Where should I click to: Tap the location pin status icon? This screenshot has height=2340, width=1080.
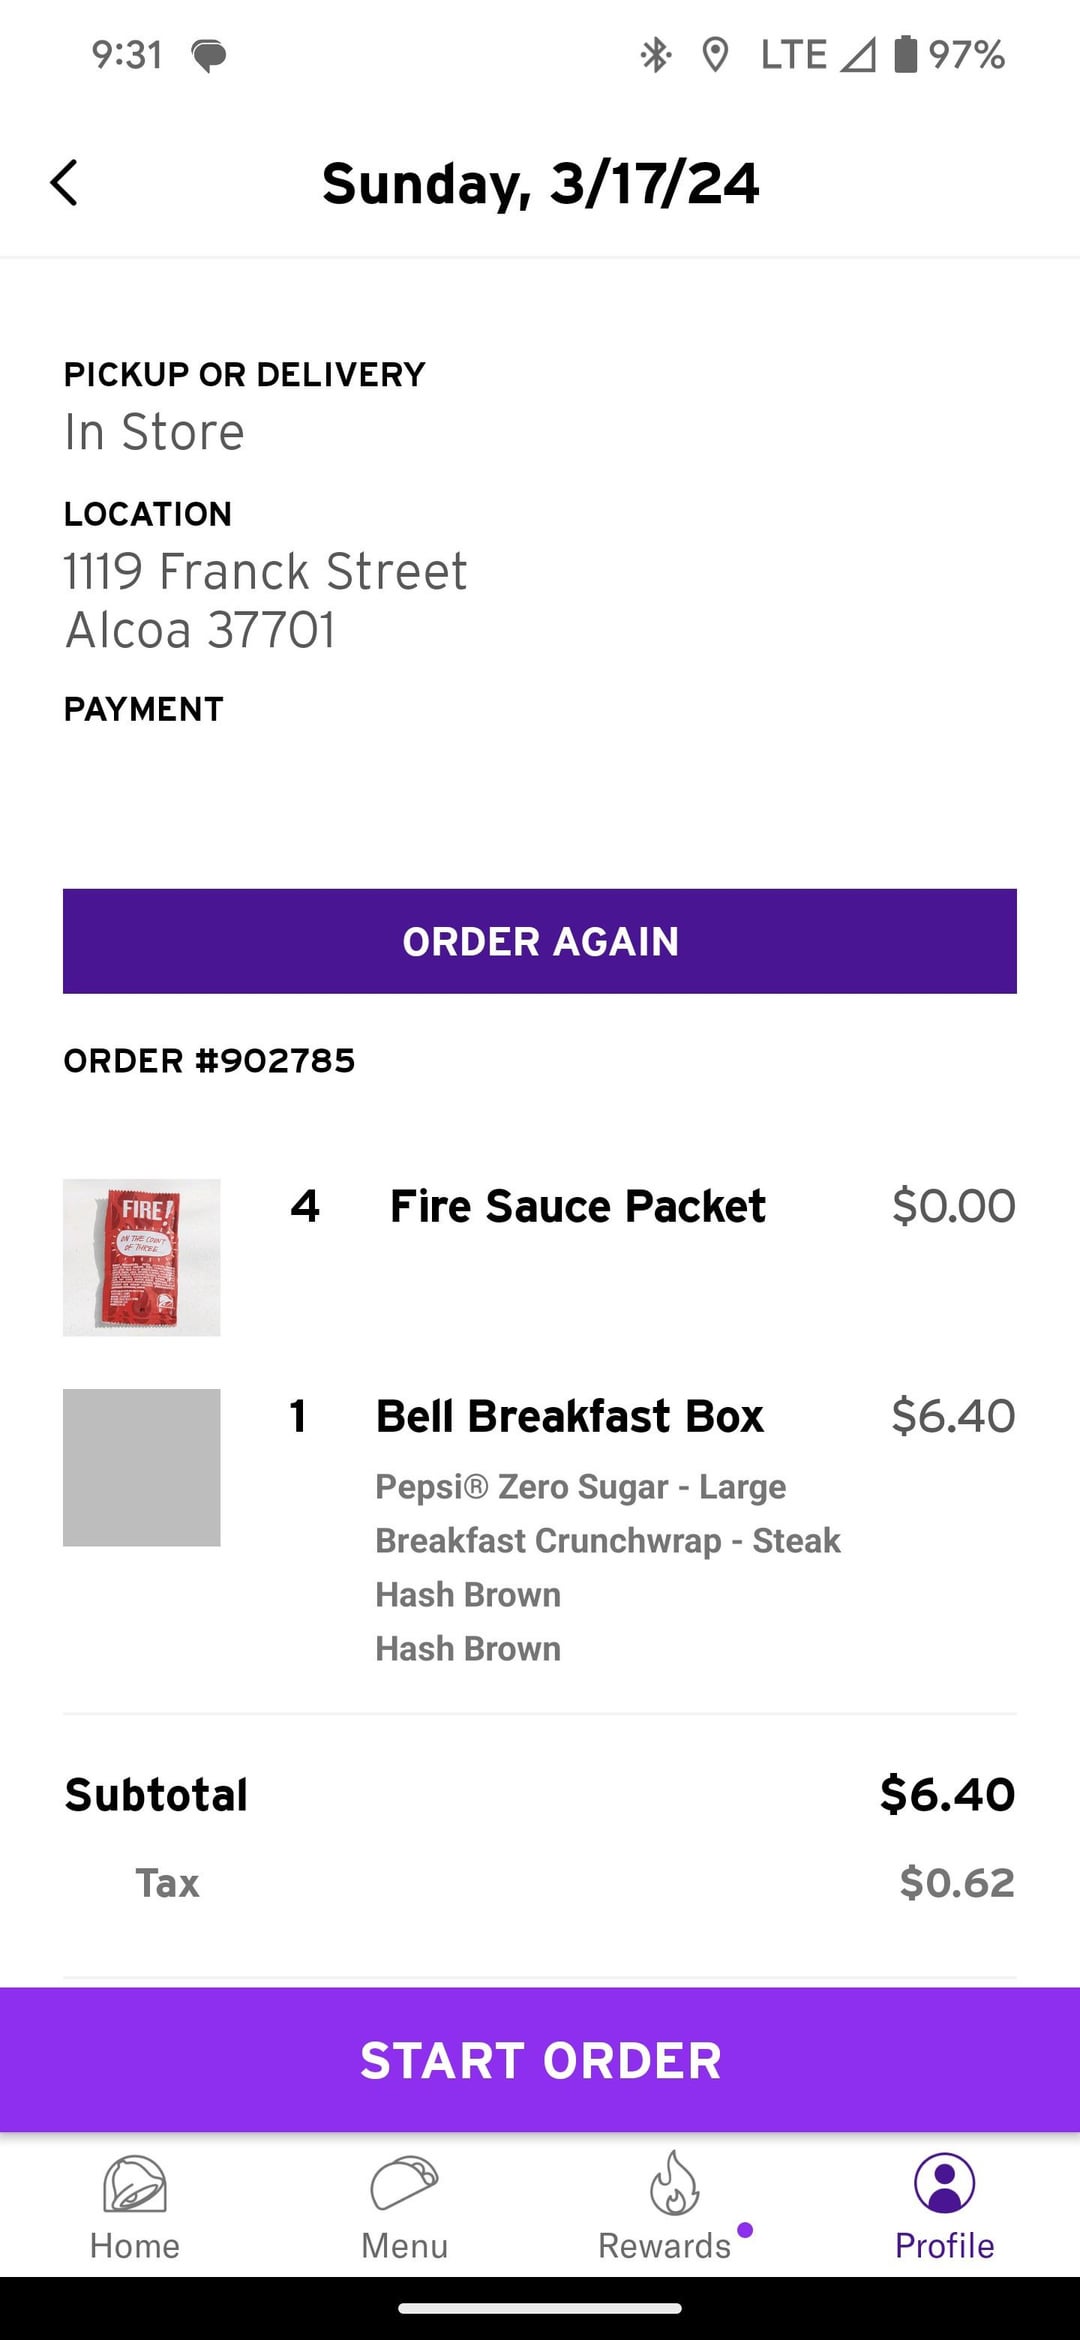[715, 55]
